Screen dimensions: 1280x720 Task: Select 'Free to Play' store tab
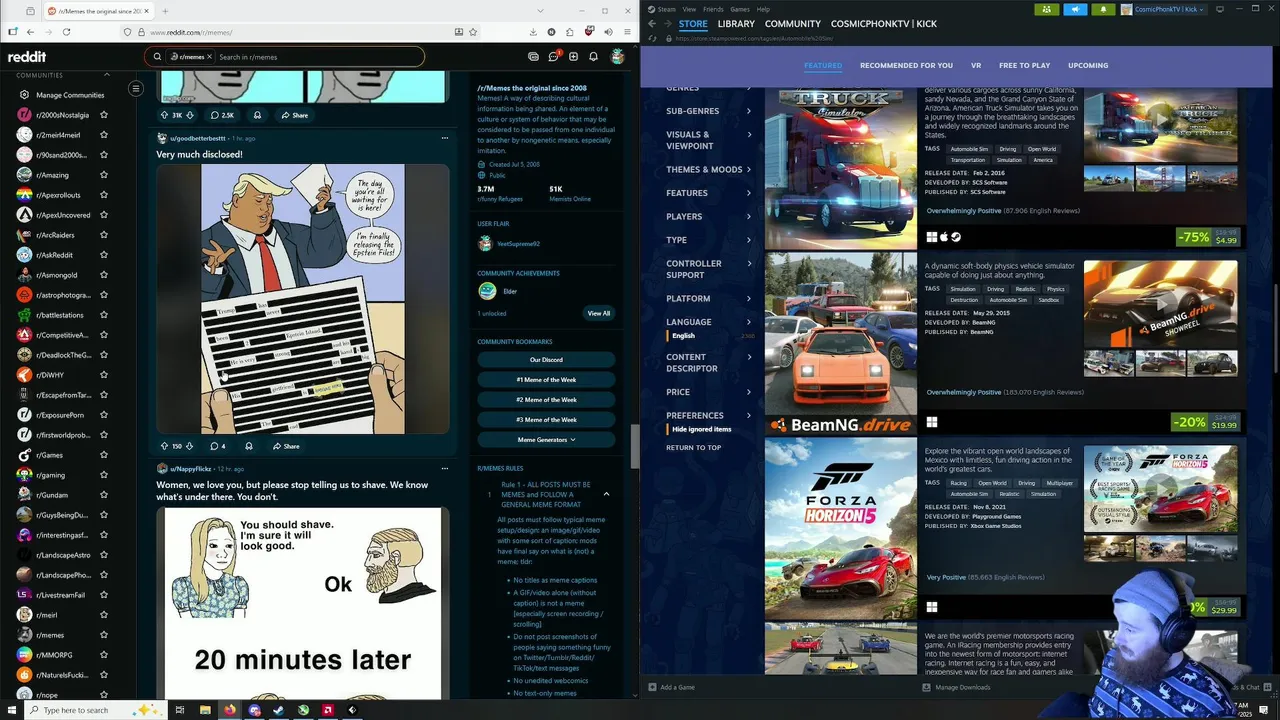pyautogui.click(x=1024, y=65)
